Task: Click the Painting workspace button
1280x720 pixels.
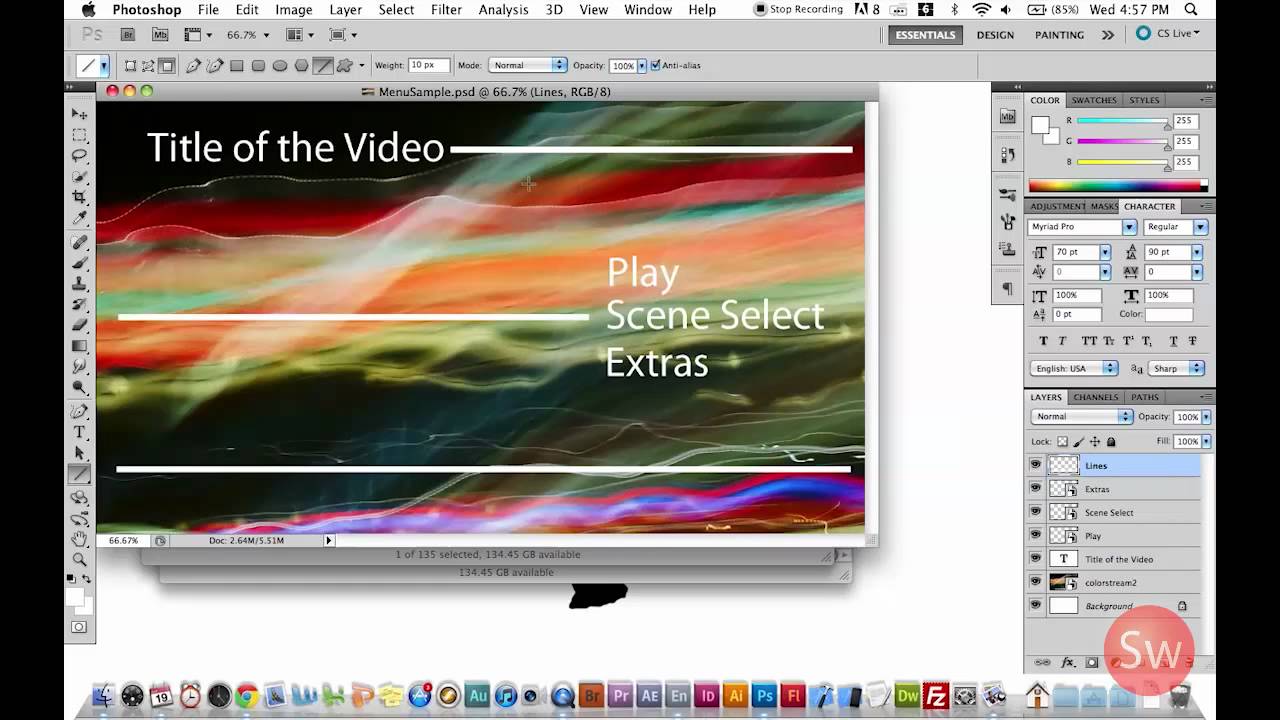Action: (x=1059, y=35)
